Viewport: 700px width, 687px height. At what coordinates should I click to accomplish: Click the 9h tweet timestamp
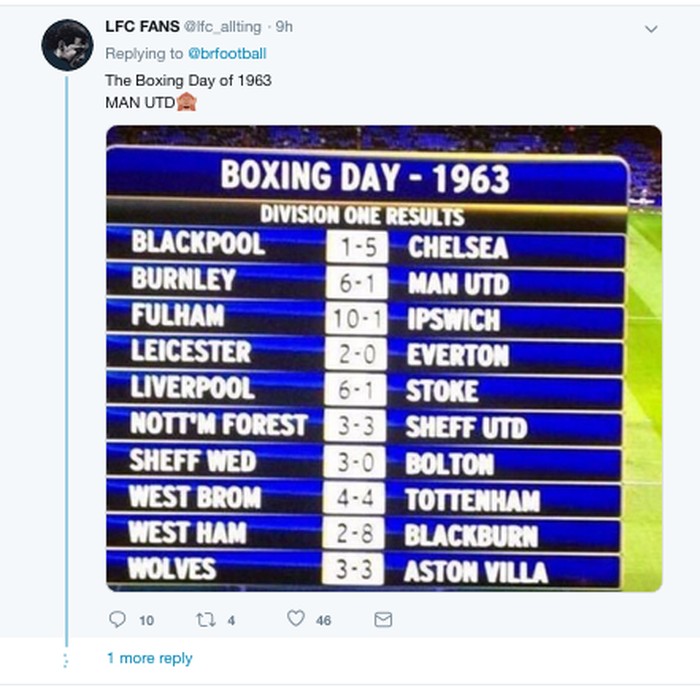pyautogui.click(x=285, y=27)
